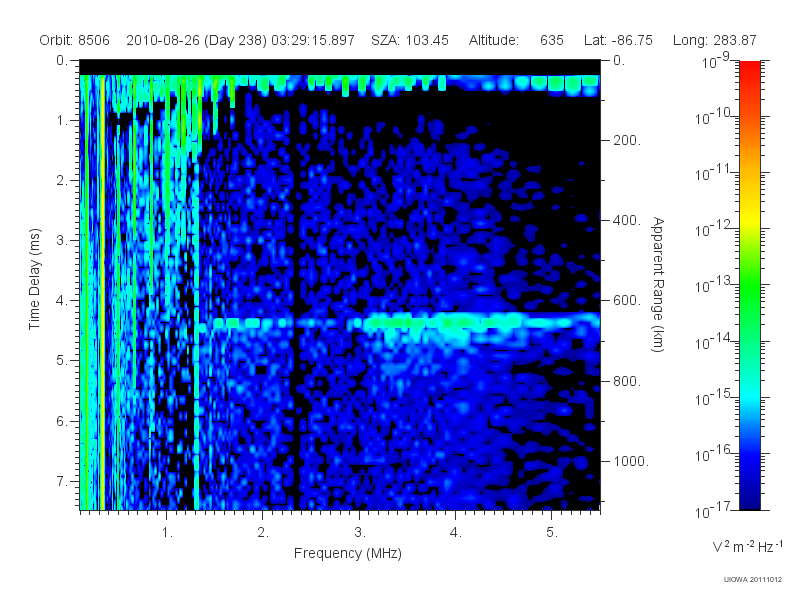Click the 'UIOWA 20111012' credit text

click(x=753, y=580)
